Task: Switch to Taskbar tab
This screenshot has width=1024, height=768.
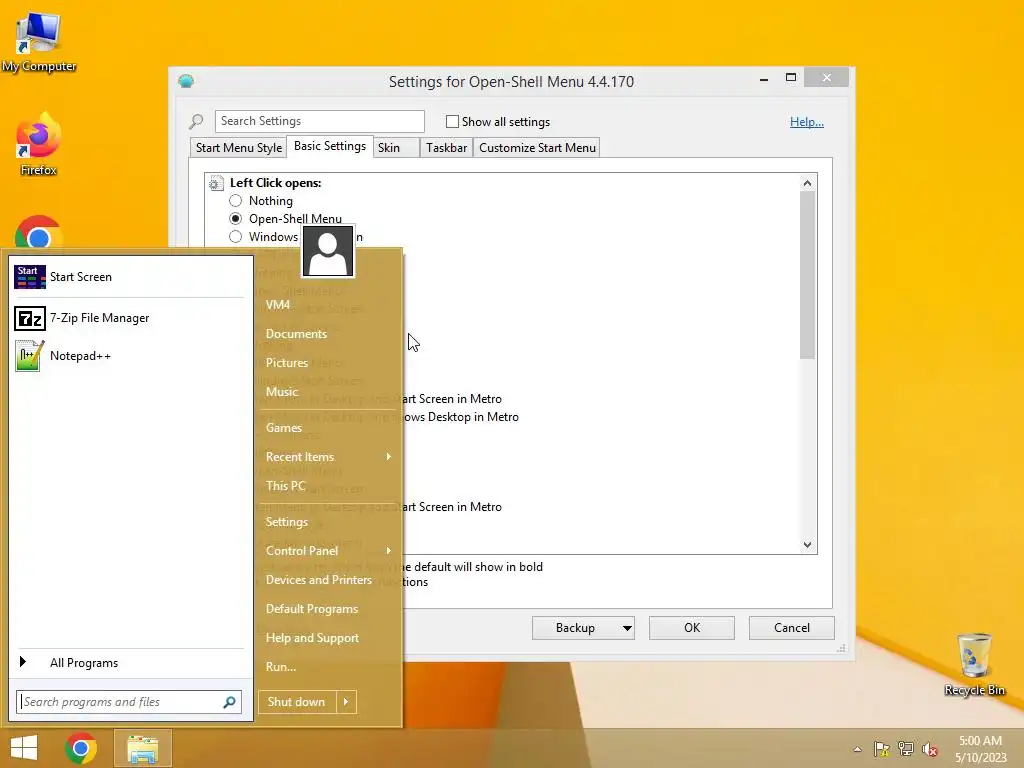Action: pyautogui.click(x=447, y=148)
